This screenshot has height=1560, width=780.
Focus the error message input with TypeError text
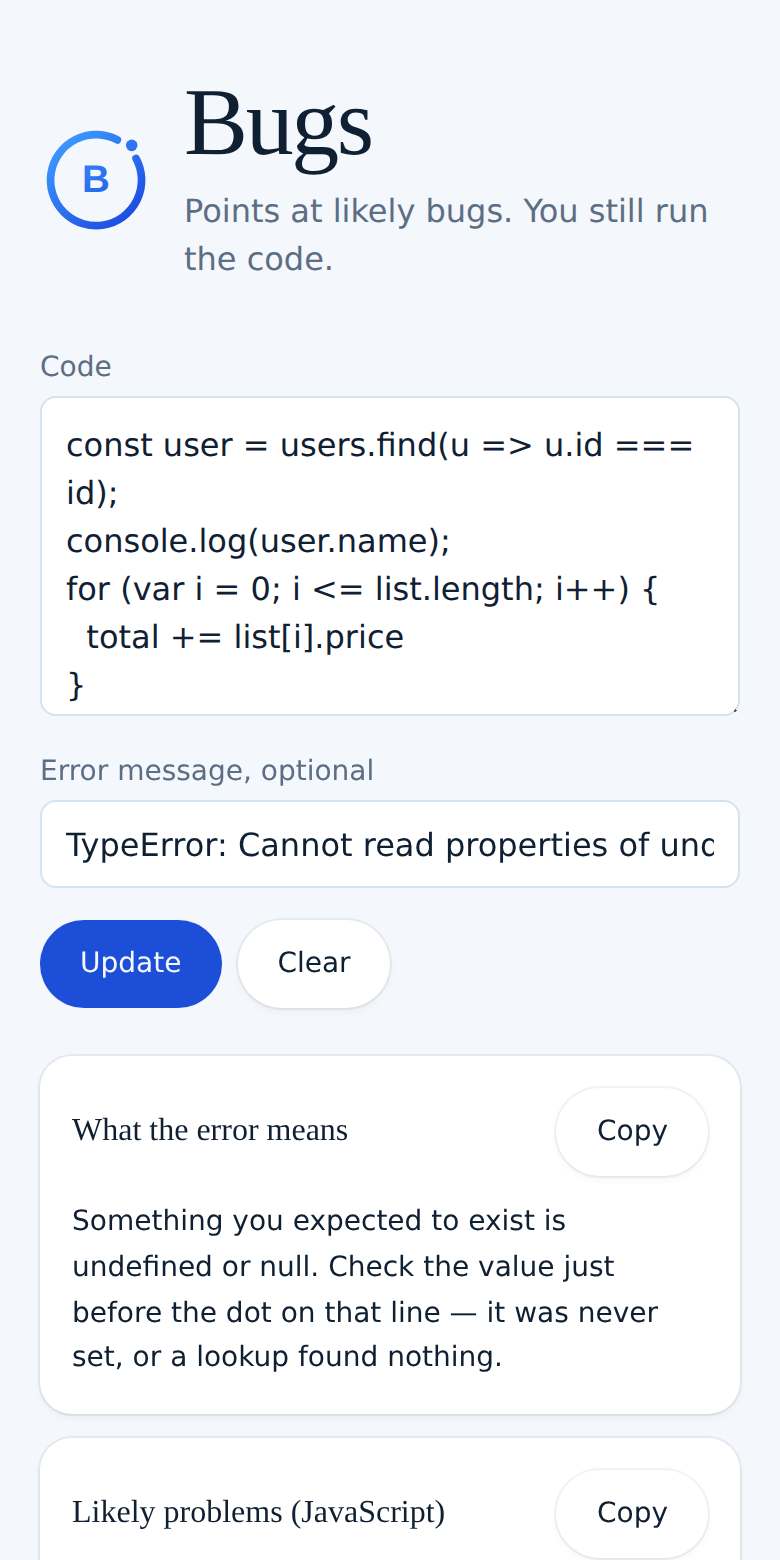390,844
